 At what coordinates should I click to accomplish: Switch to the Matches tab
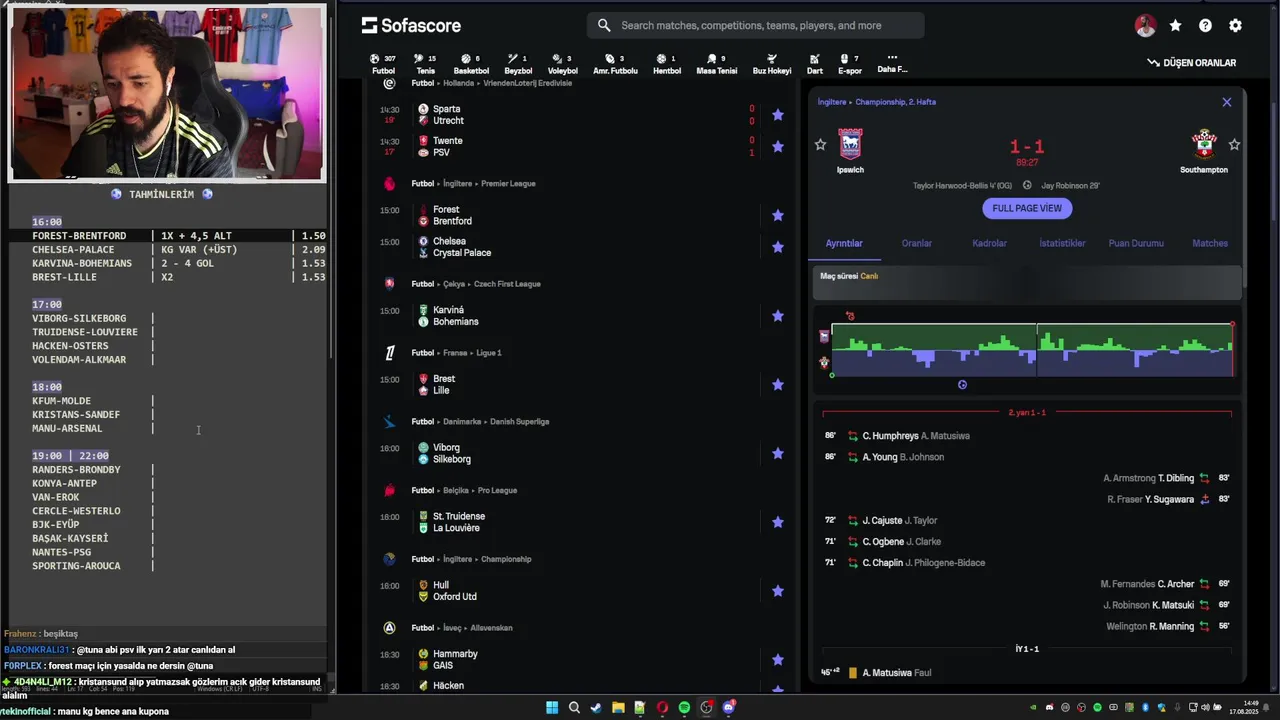coord(1210,243)
